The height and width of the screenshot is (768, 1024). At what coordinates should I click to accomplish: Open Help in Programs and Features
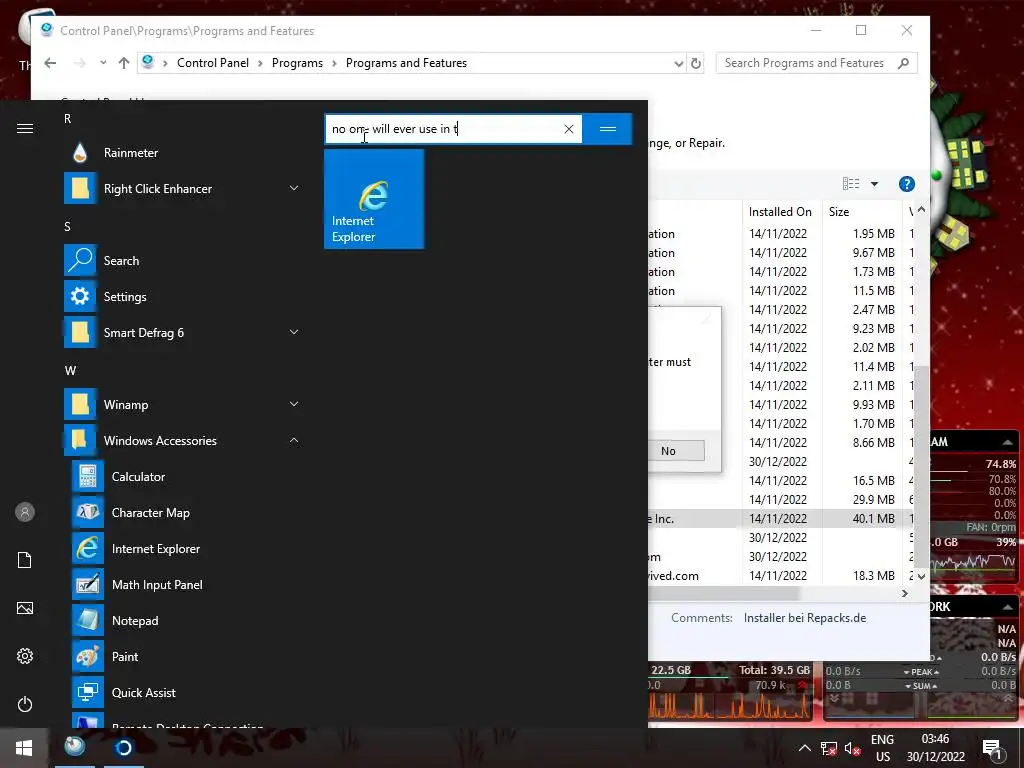tap(906, 184)
